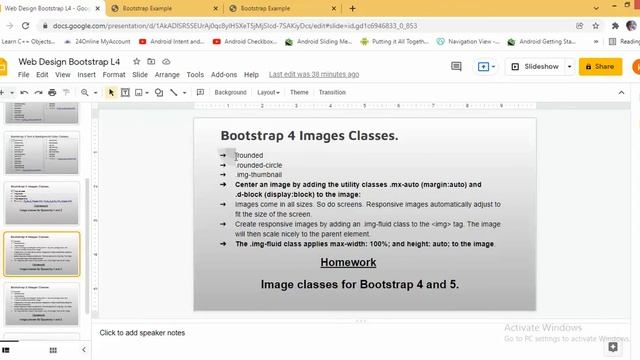Click the Transition button

[x=332, y=92]
